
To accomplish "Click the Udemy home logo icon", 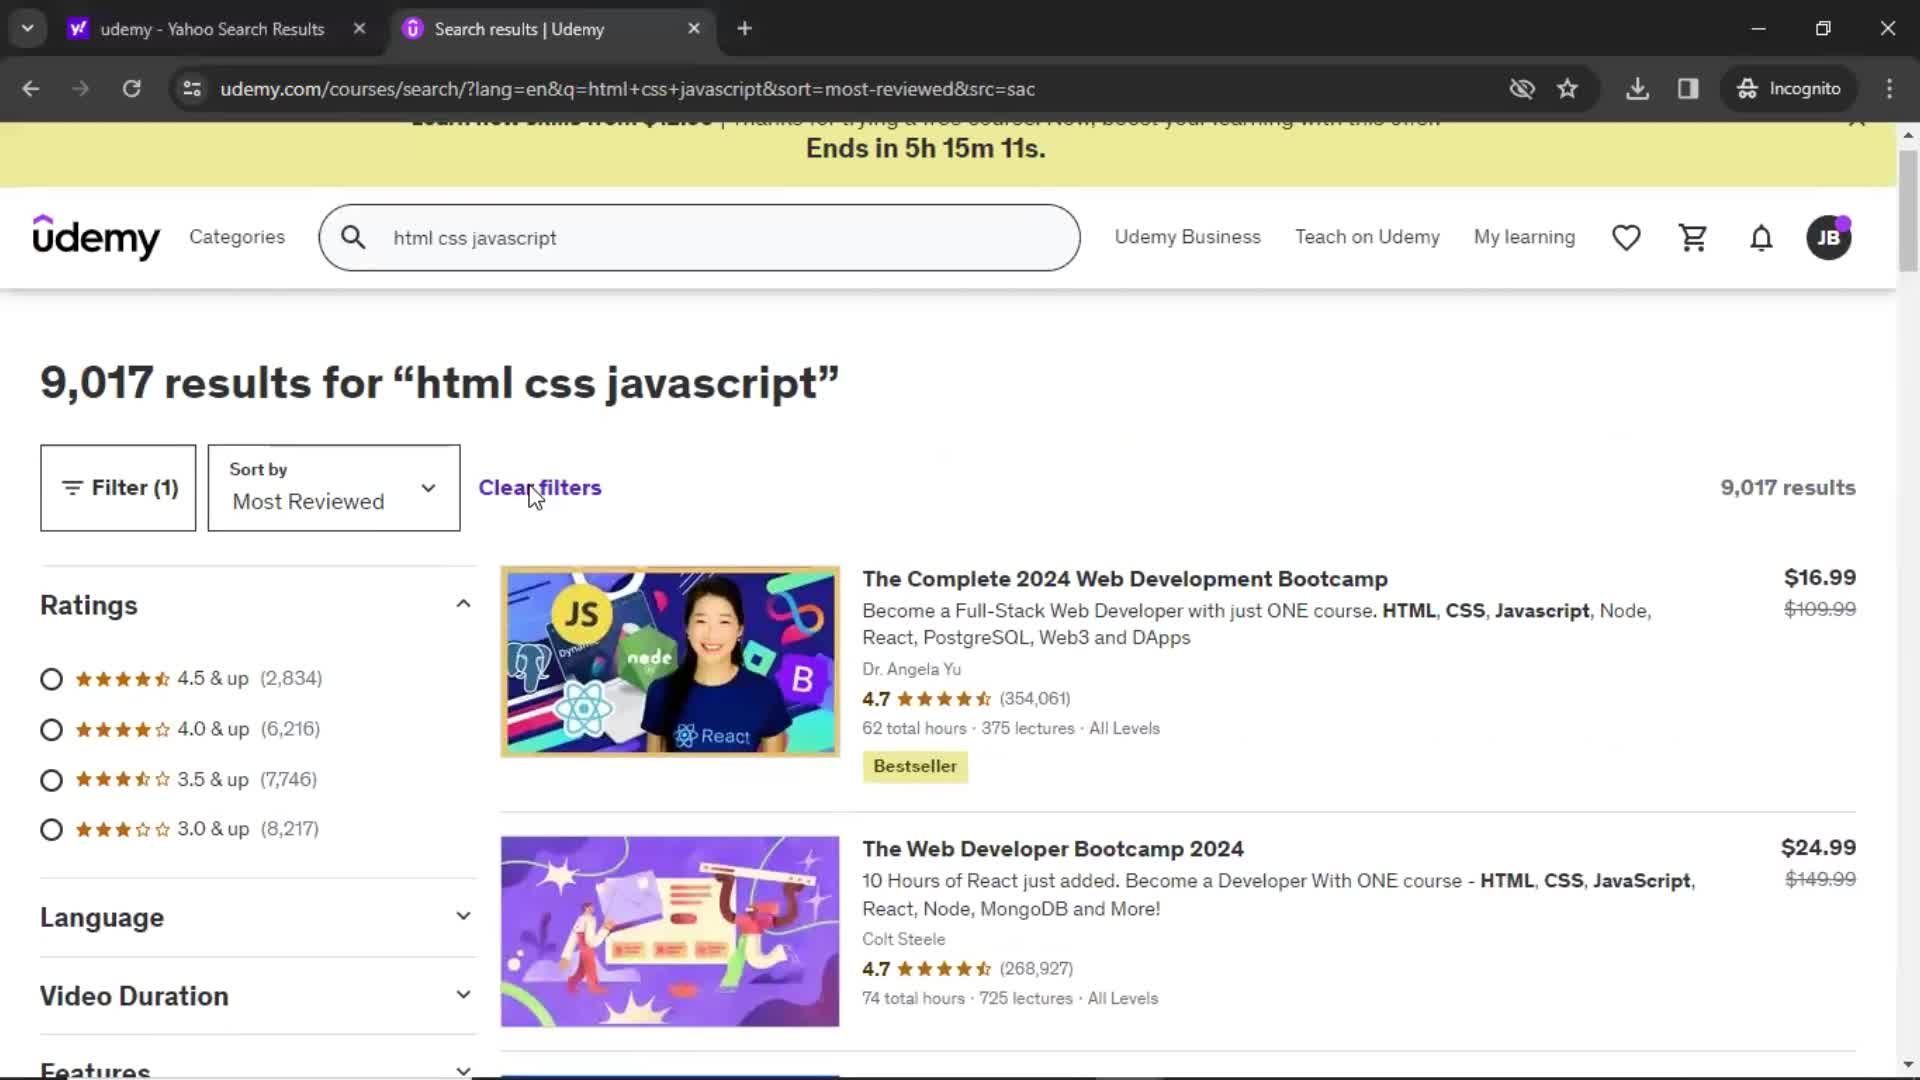I will 95,237.
